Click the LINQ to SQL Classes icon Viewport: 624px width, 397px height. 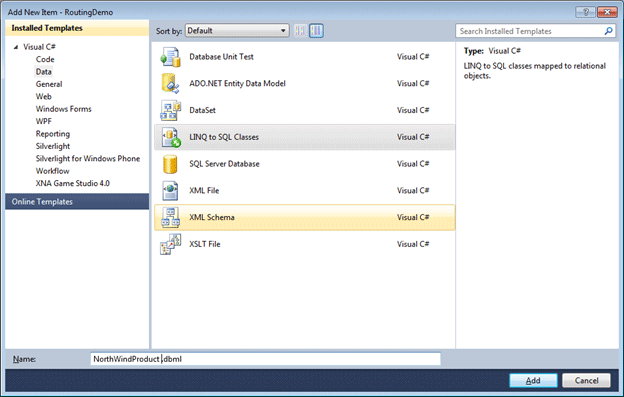coord(171,137)
